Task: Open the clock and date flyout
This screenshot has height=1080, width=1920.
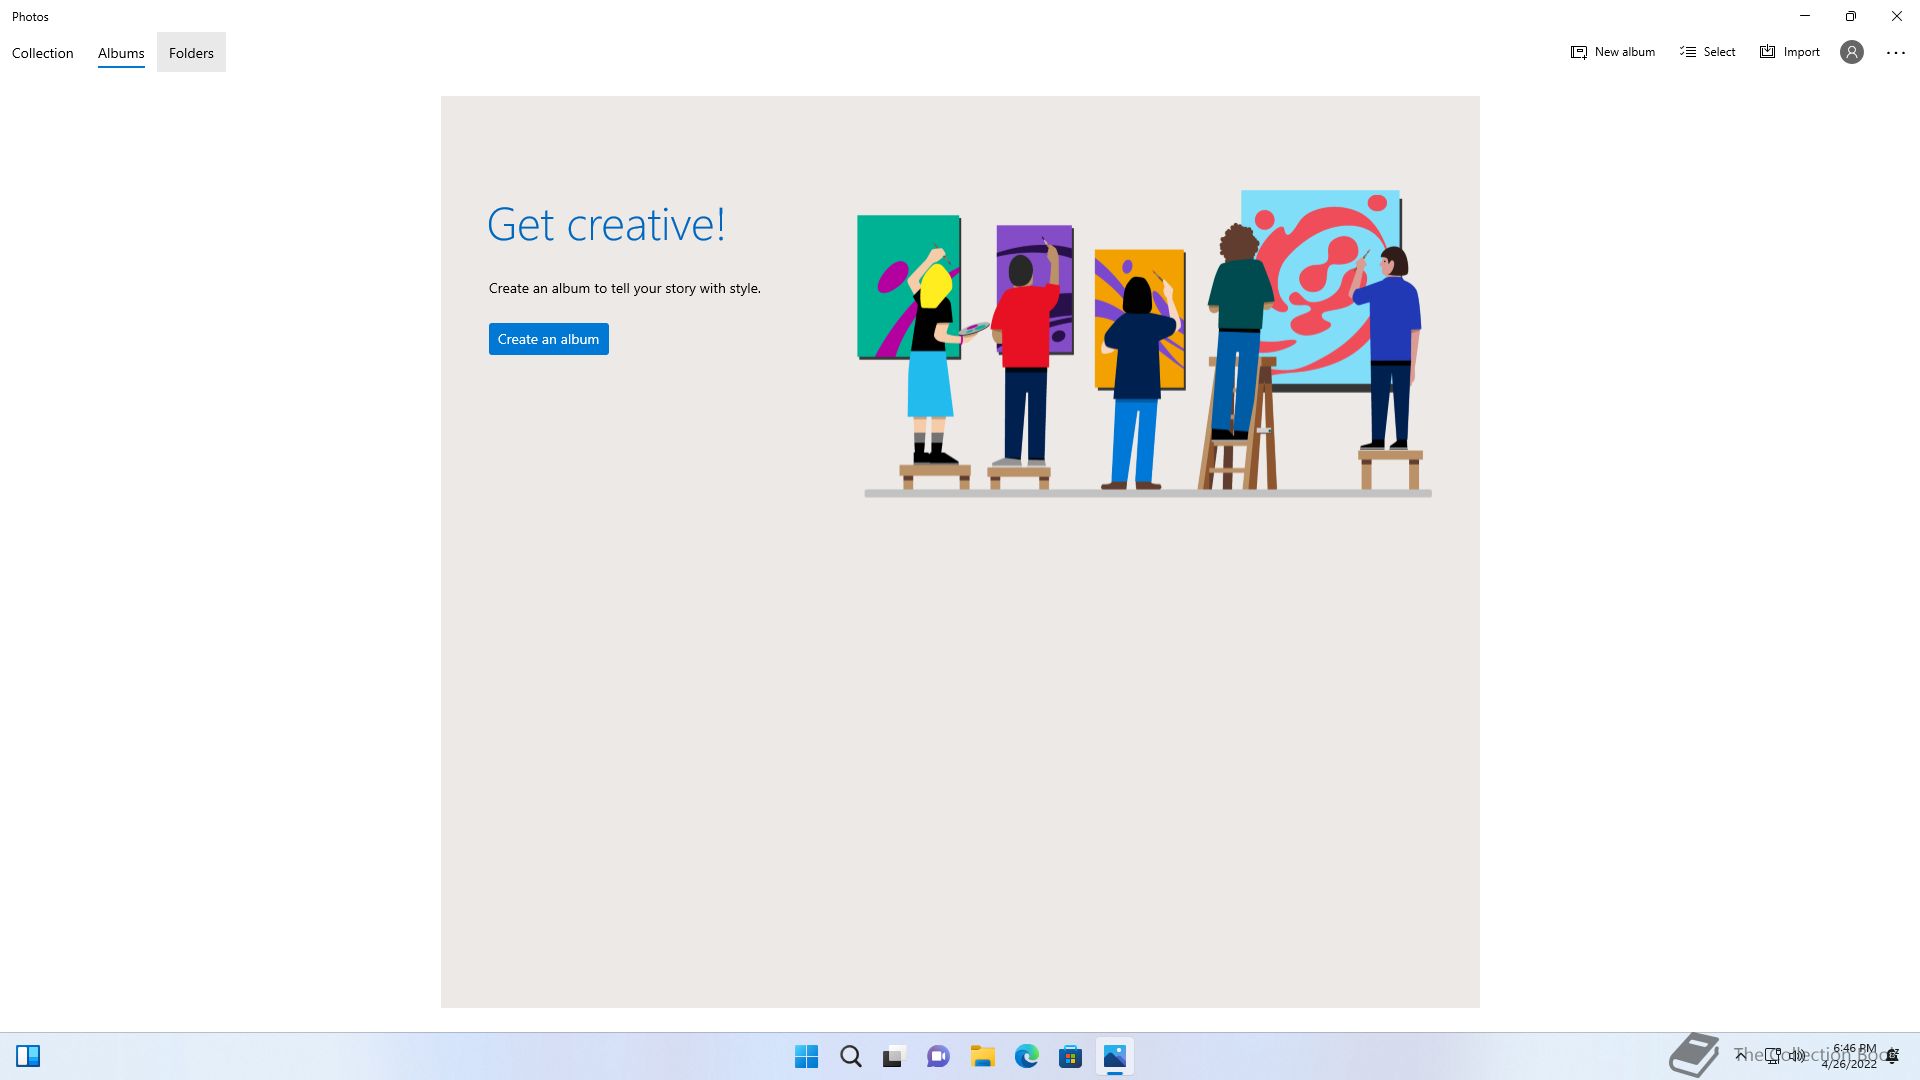Action: point(1849,1056)
